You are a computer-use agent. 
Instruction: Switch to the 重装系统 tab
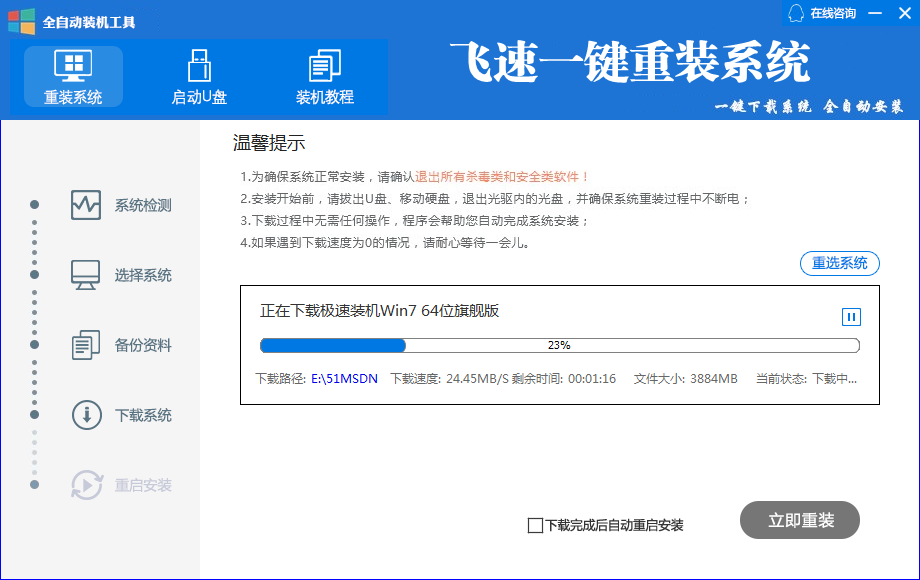[x=70, y=75]
